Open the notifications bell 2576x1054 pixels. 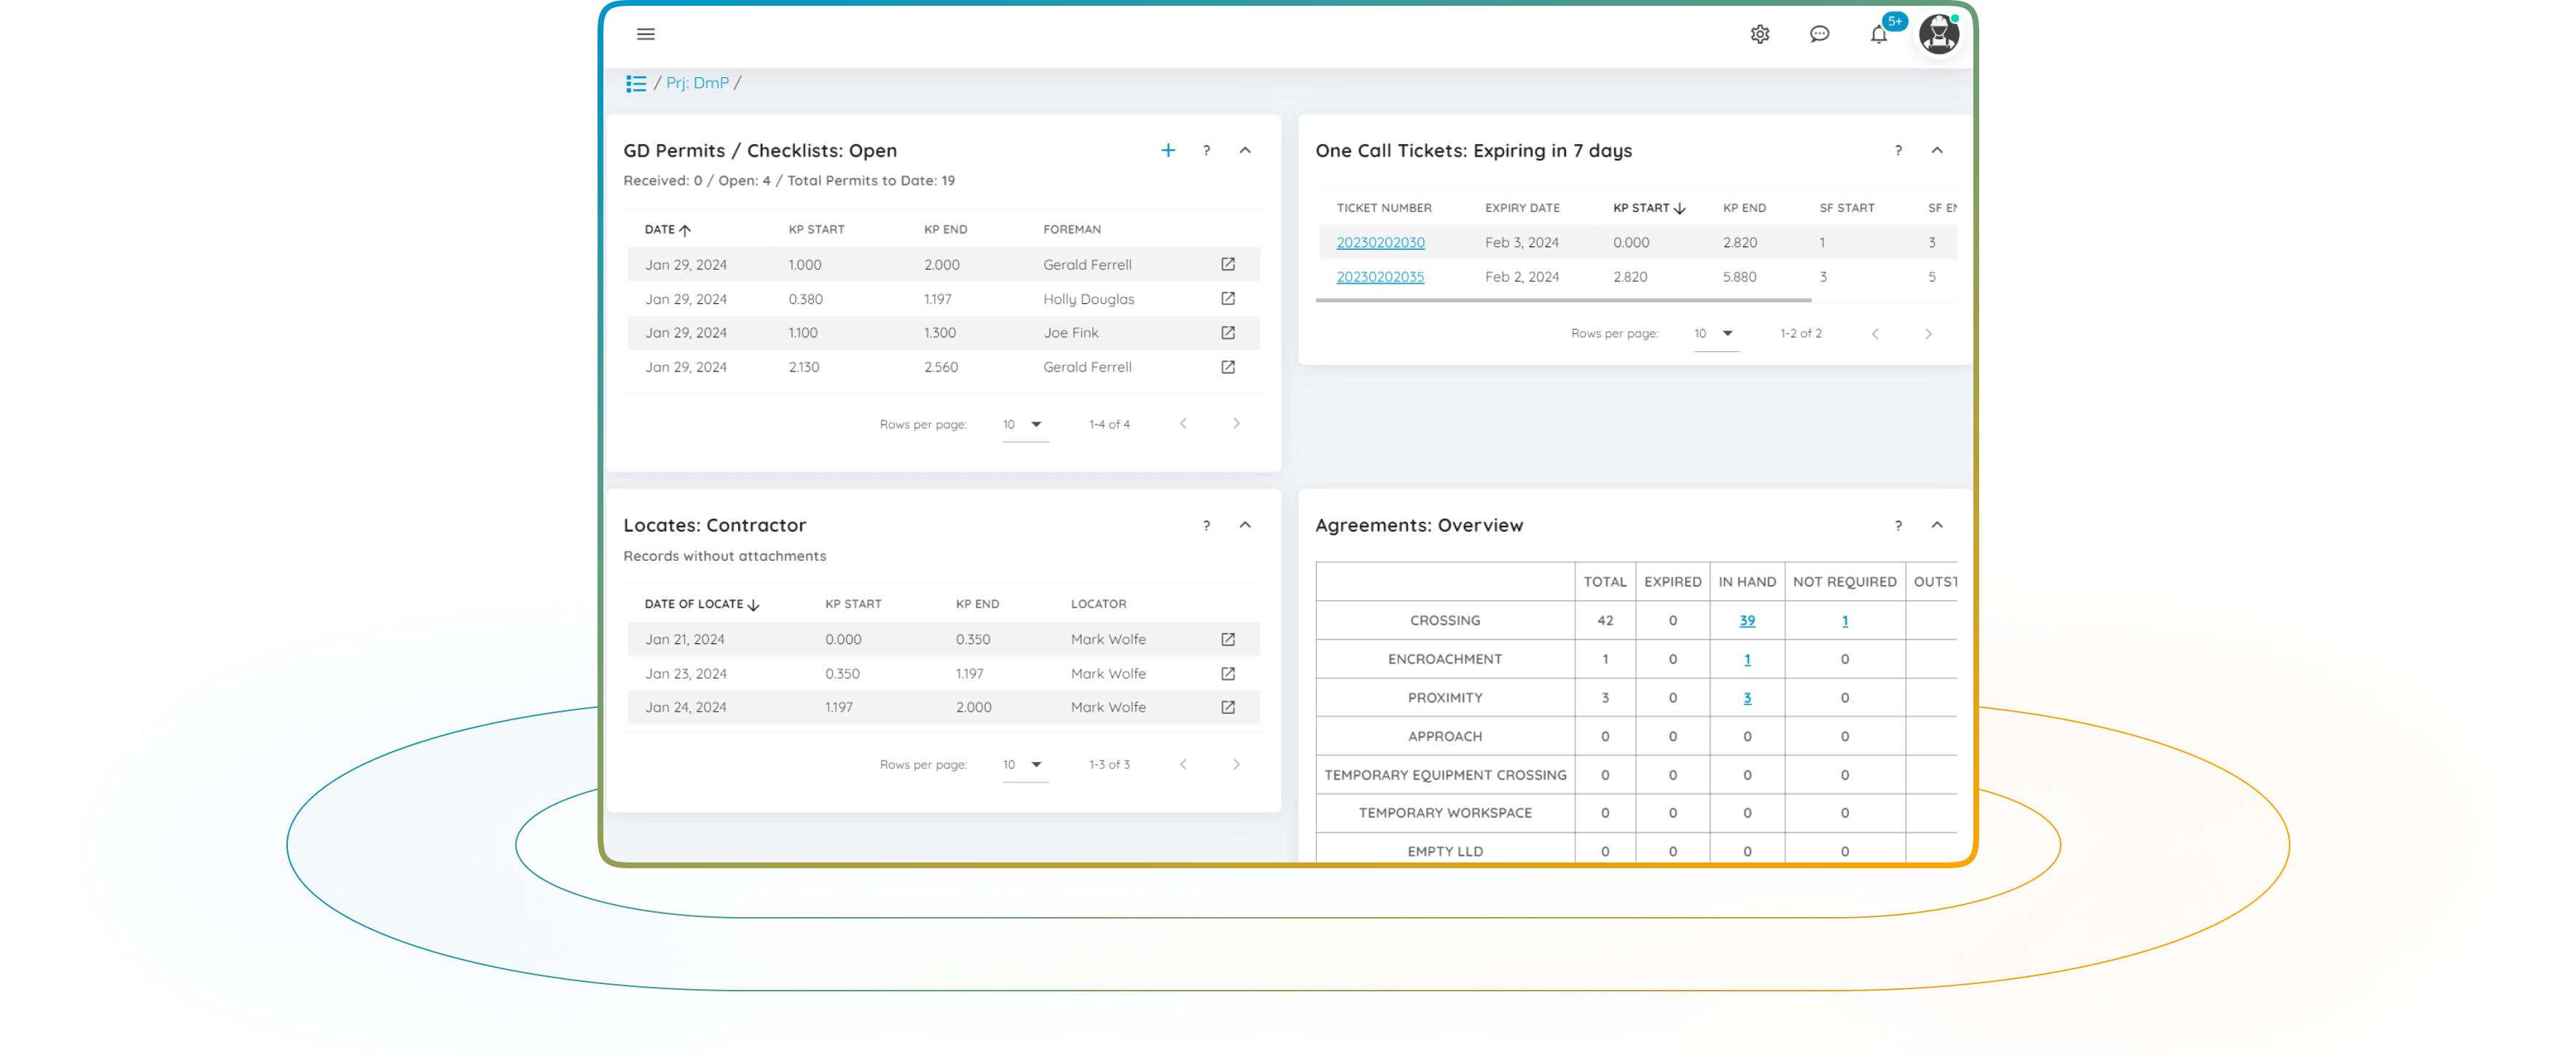[1879, 35]
